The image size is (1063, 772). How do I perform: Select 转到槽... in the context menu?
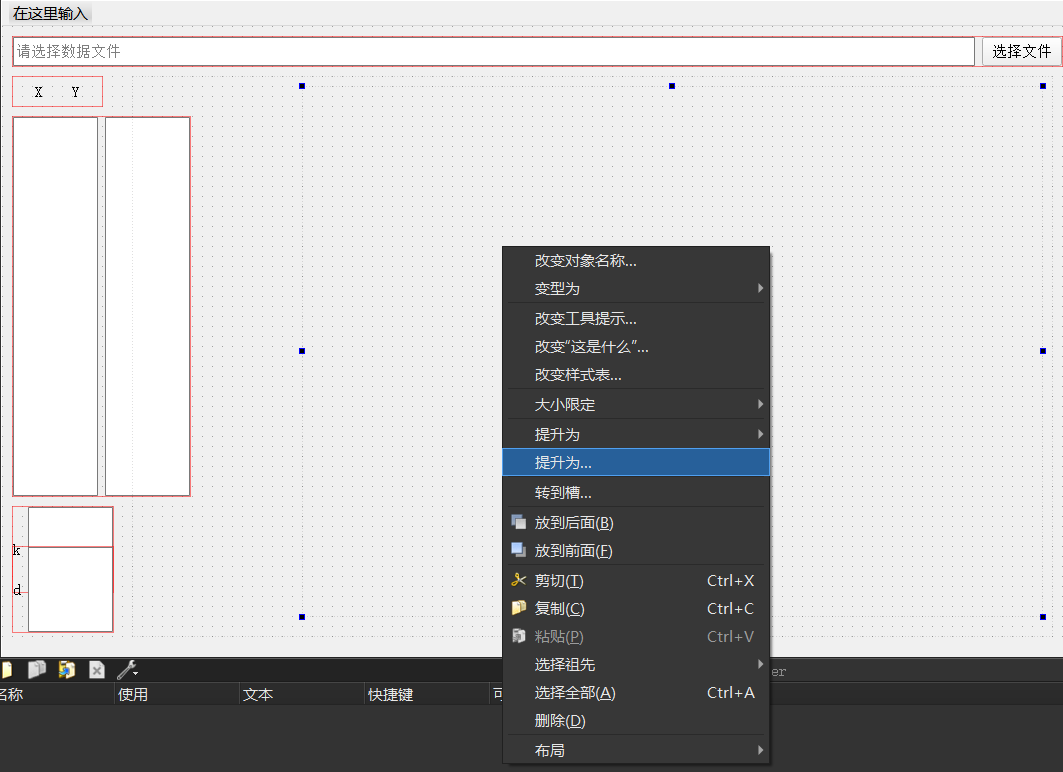(636, 491)
